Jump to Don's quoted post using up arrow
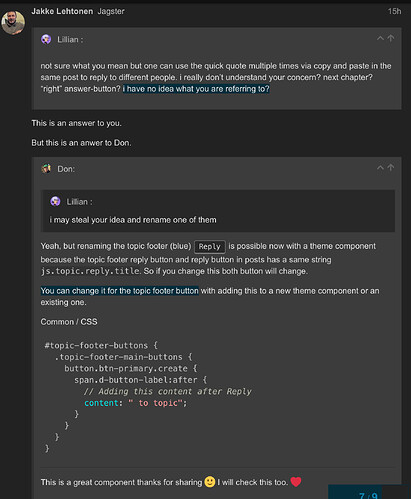This screenshot has height=499, width=411. (391, 168)
